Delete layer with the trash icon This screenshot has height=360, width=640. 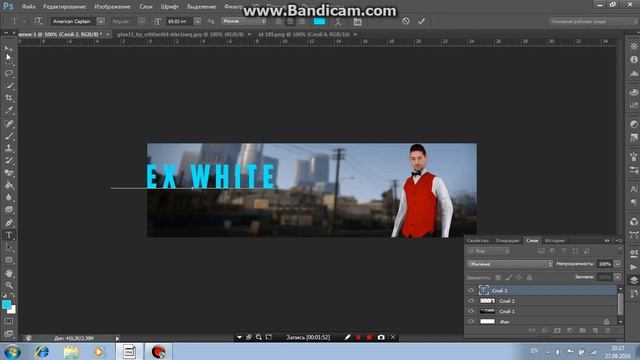[607, 331]
